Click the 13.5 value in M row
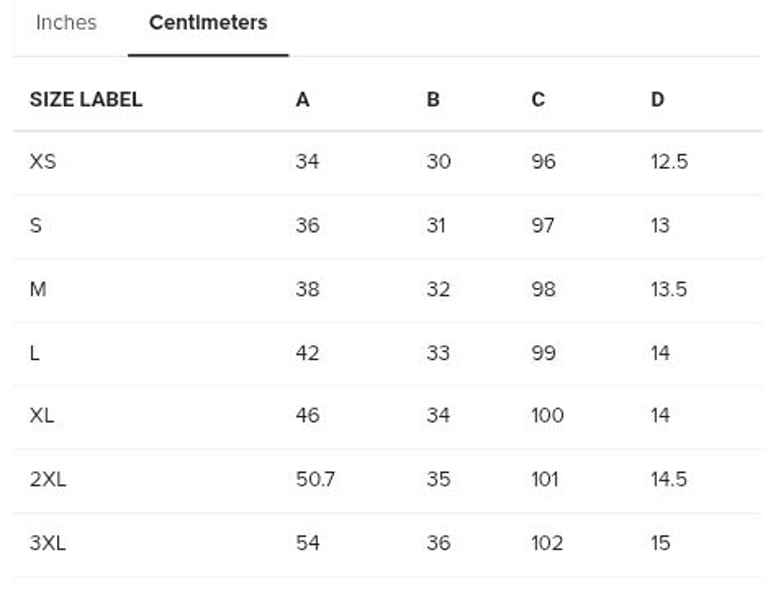Image resolution: width=768 pixels, height=591 pixels. click(x=668, y=289)
